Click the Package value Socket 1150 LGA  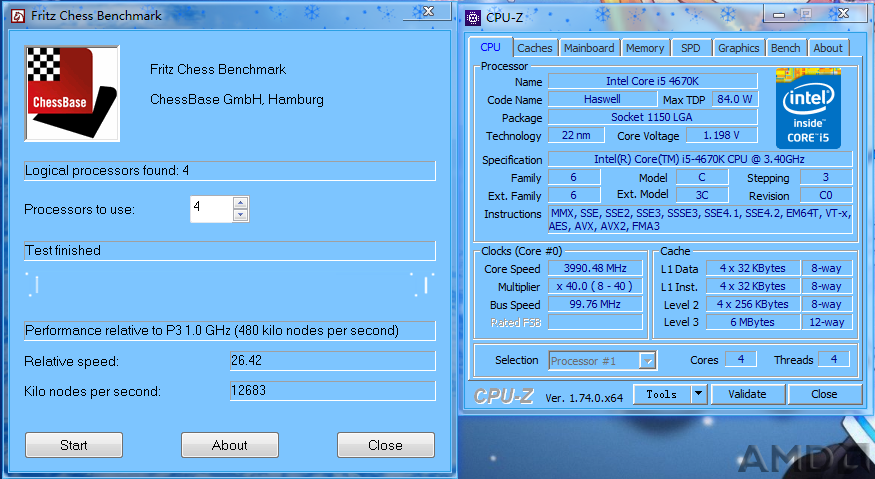(652, 117)
